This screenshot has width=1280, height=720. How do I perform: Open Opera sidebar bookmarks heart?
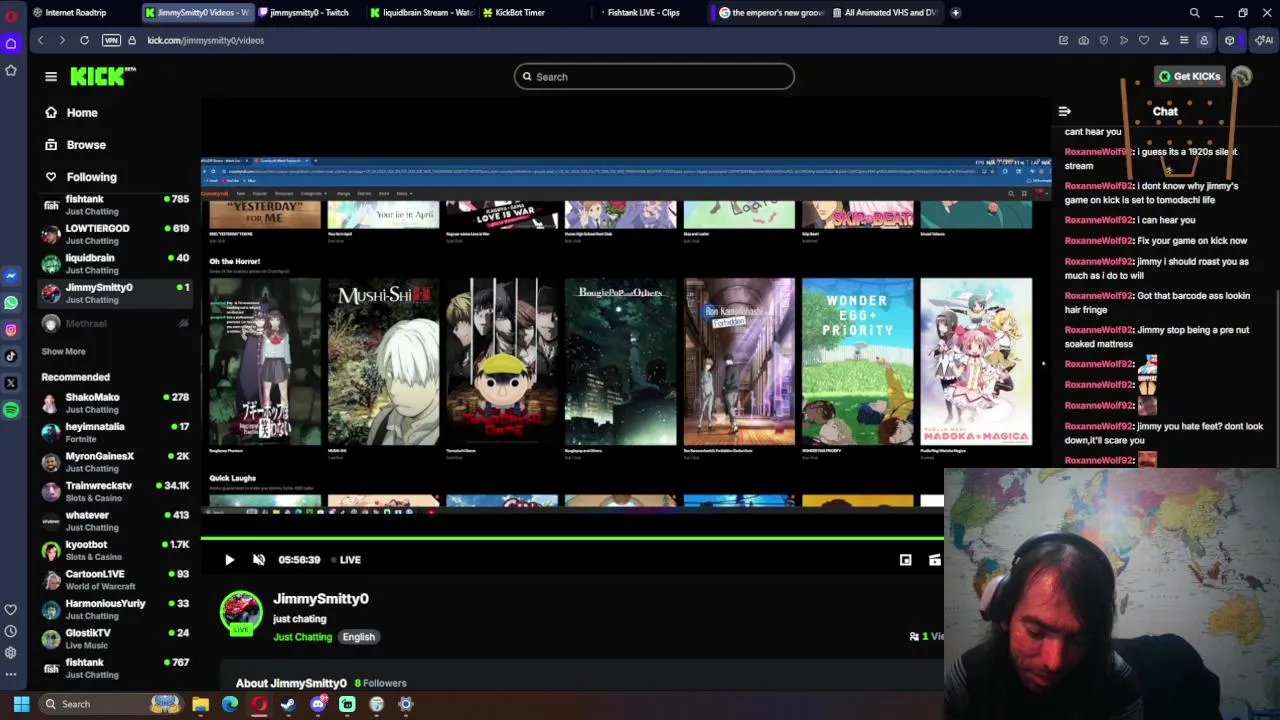[11, 609]
